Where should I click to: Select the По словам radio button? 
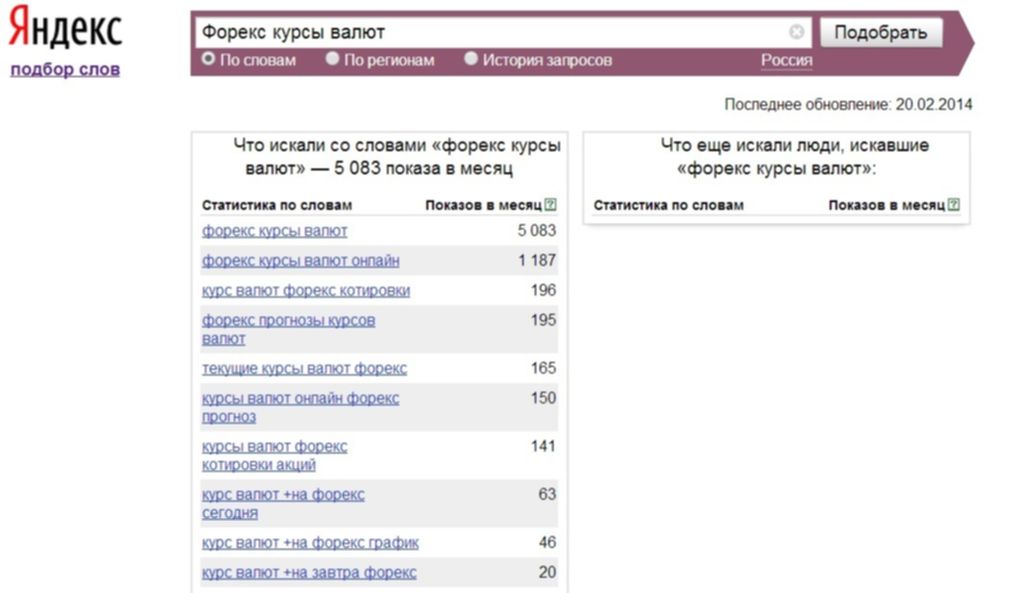(208, 59)
